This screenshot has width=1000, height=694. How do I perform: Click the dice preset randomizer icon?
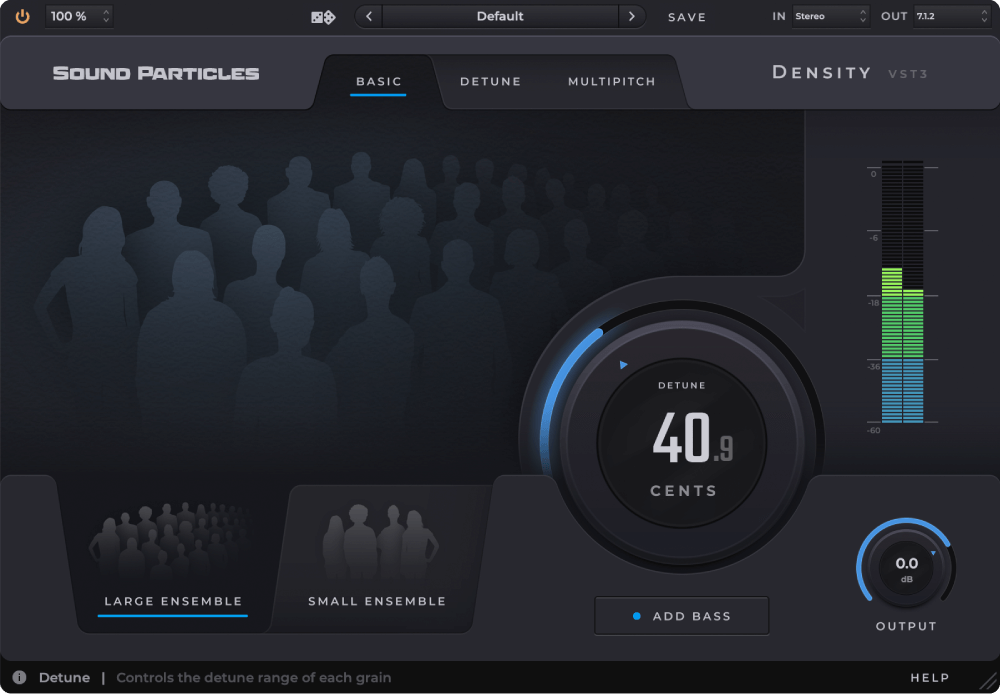pos(323,16)
